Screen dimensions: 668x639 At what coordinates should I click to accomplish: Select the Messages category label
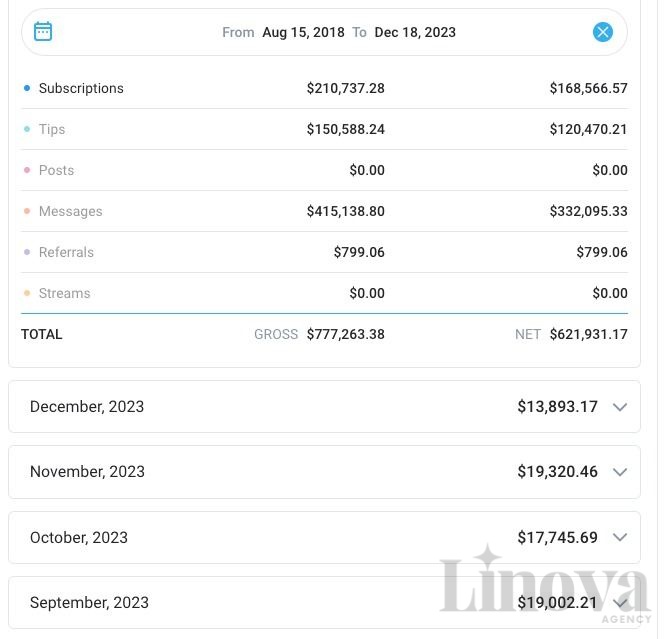[x=70, y=211]
